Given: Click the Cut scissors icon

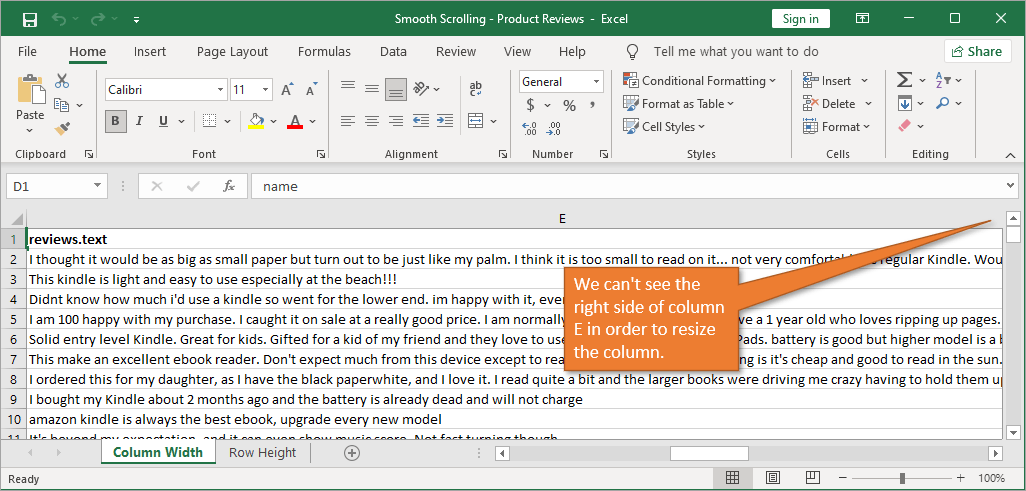Looking at the screenshot, I should tap(62, 81).
